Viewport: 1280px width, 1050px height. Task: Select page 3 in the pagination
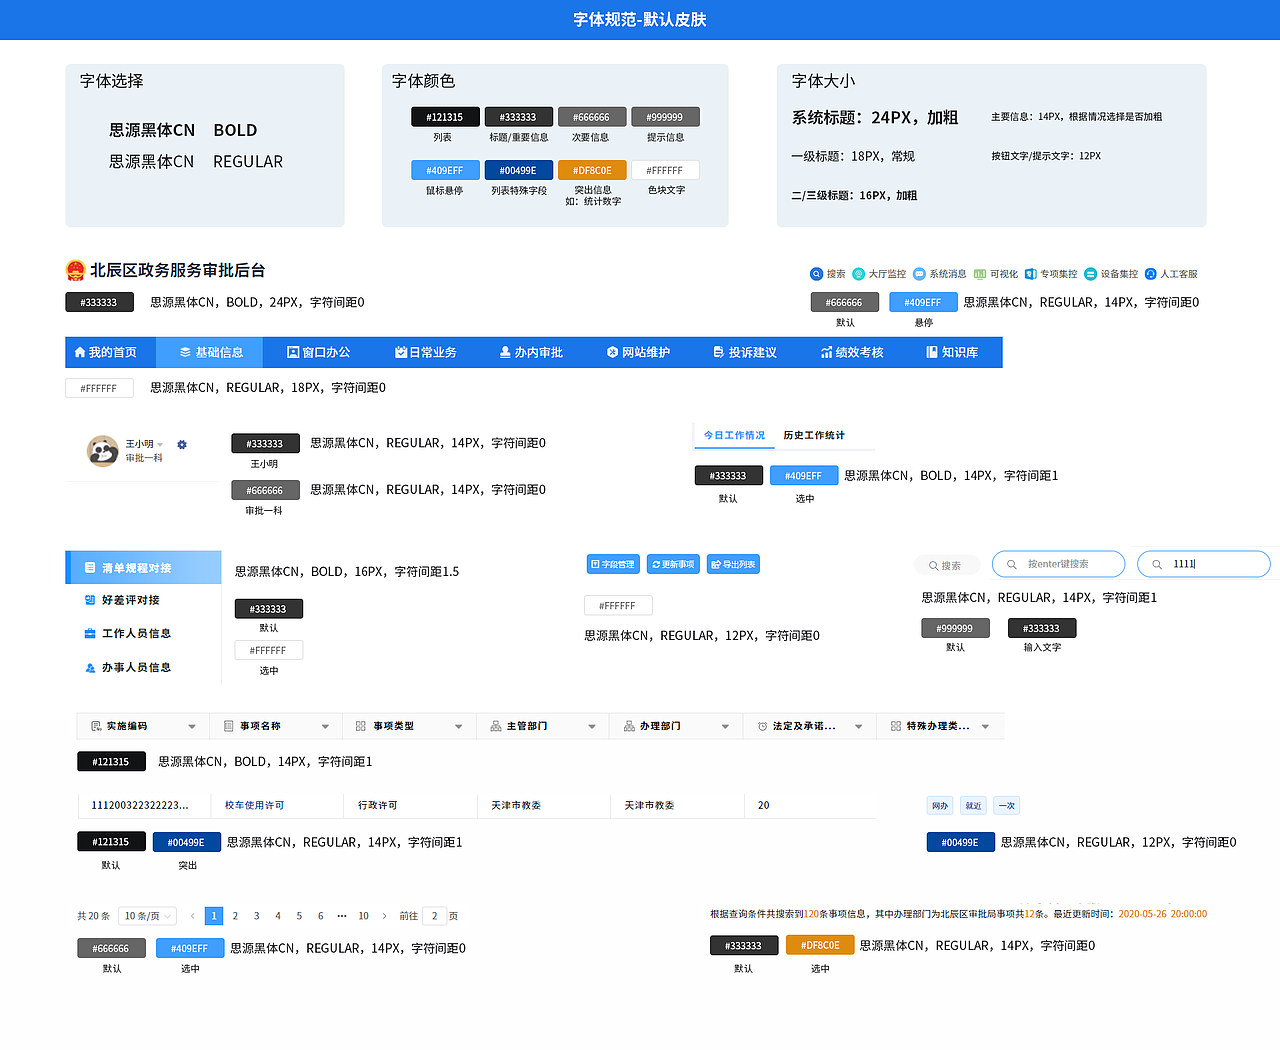(257, 916)
